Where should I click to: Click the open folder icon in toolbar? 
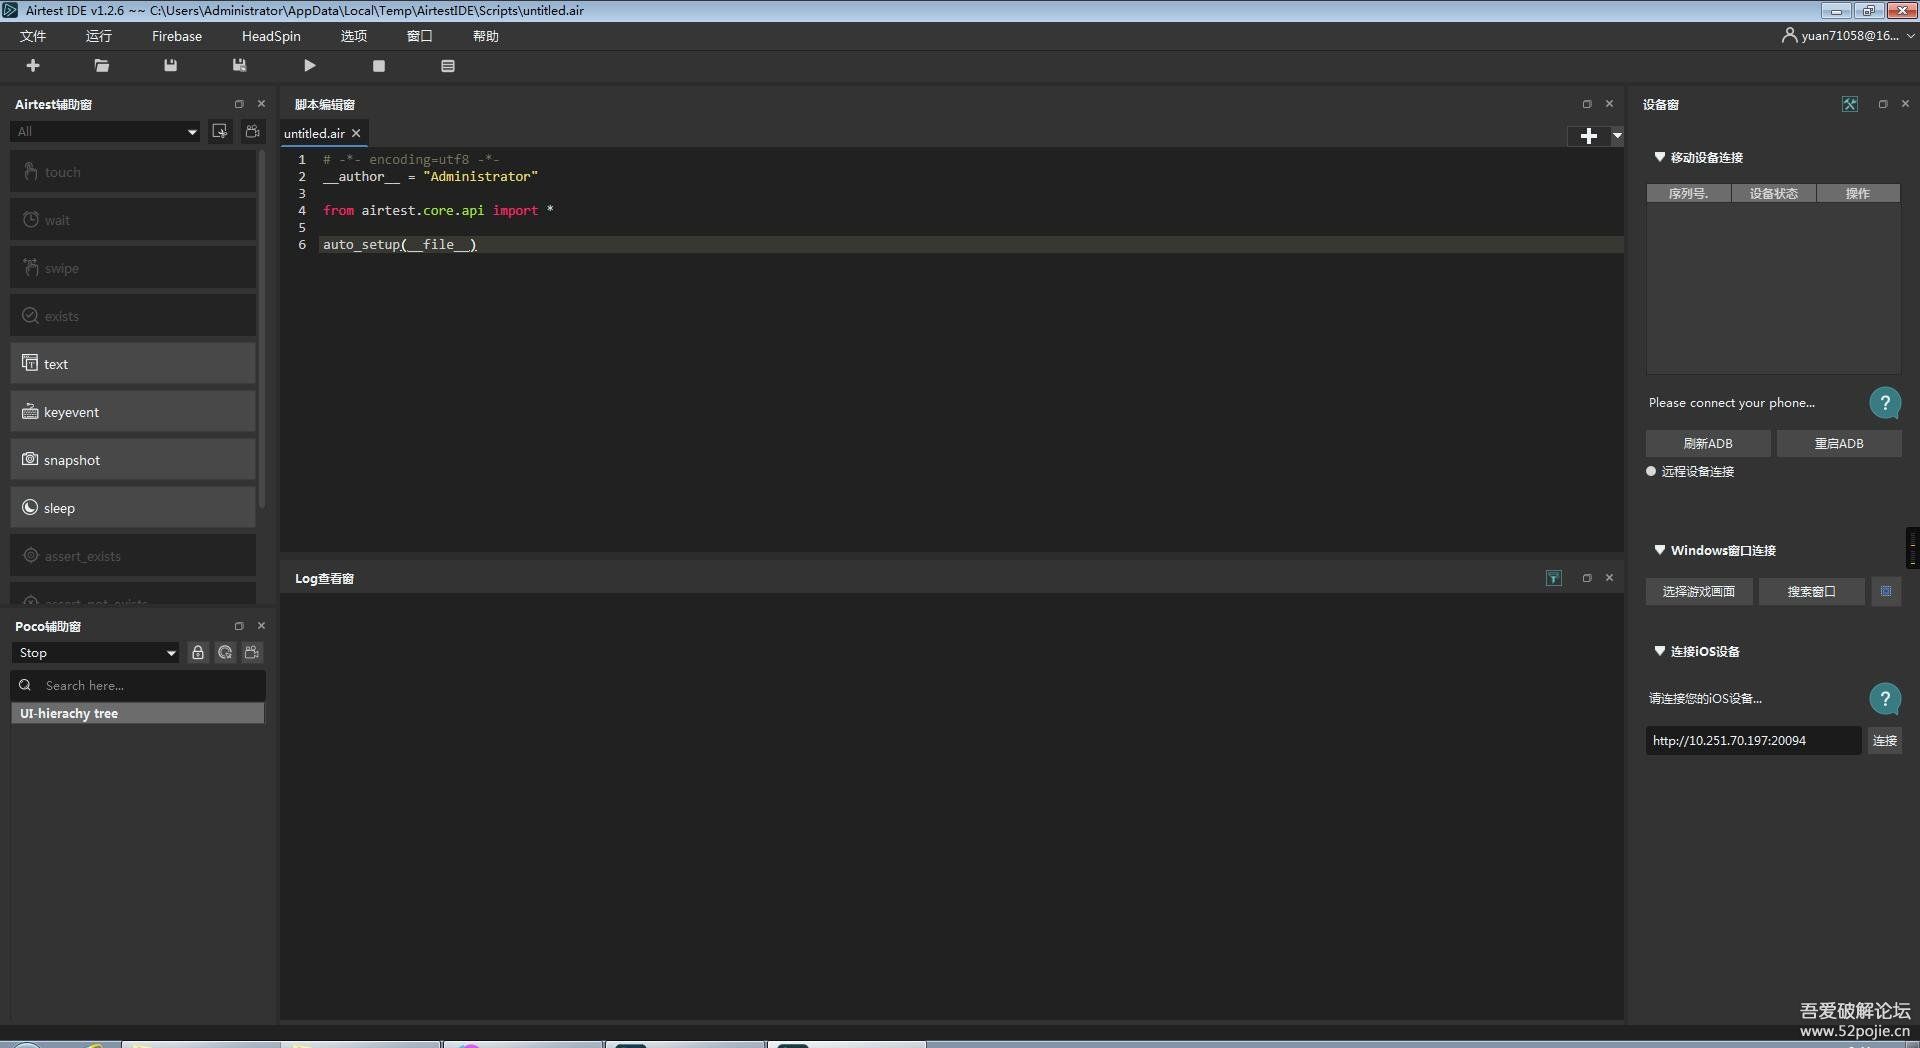[x=101, y=66]
